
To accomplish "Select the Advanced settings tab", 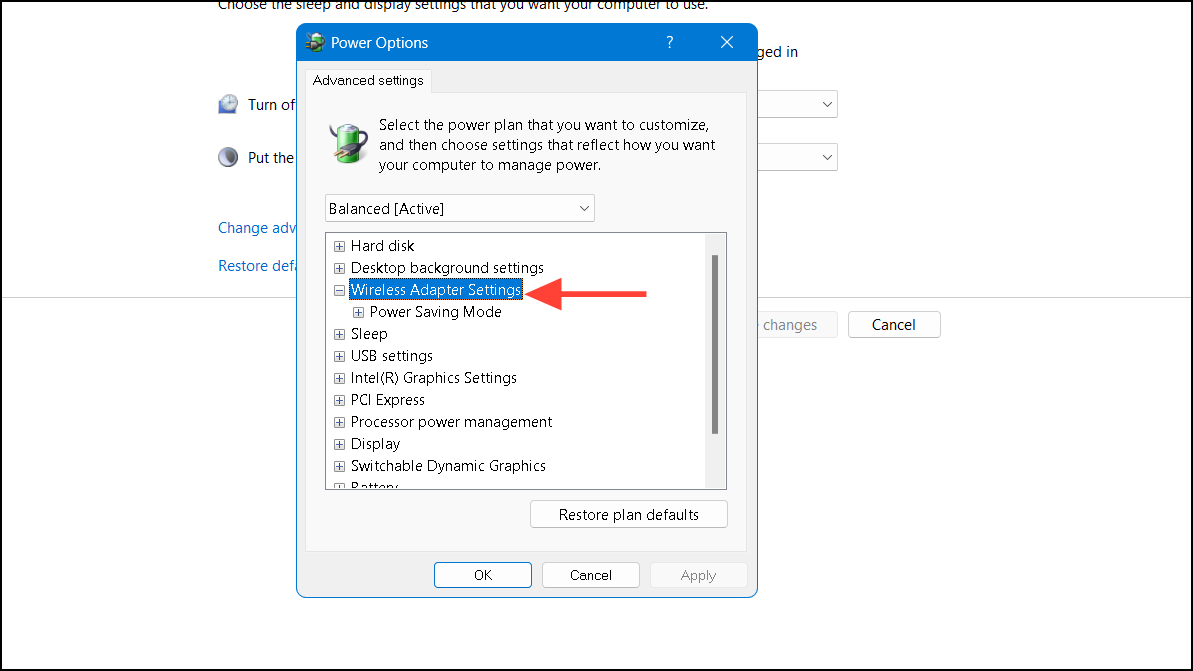I will pos(367,80).
